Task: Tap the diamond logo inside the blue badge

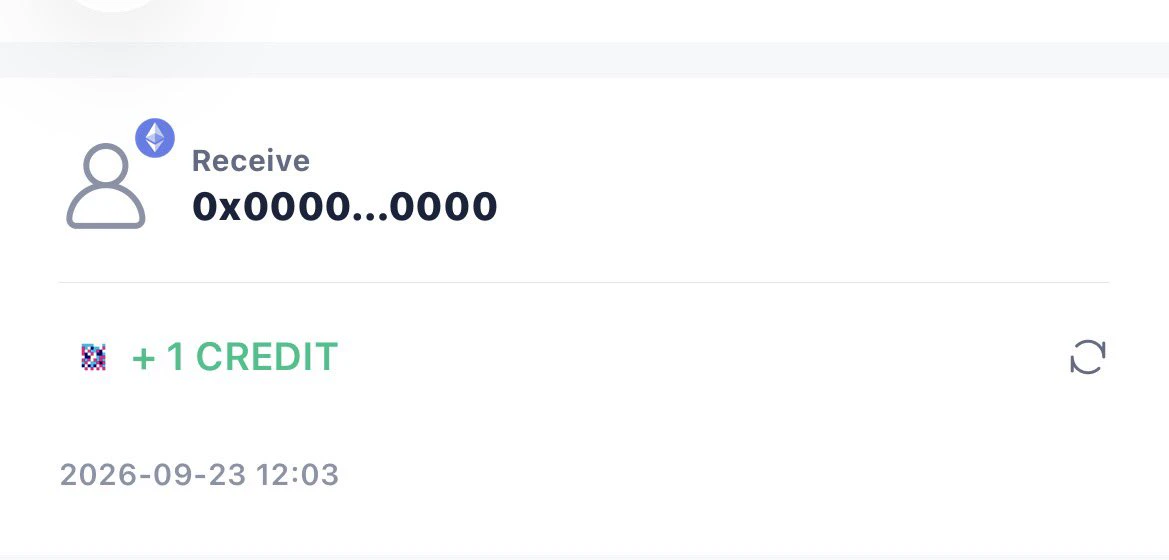Action: pos(155,138)
